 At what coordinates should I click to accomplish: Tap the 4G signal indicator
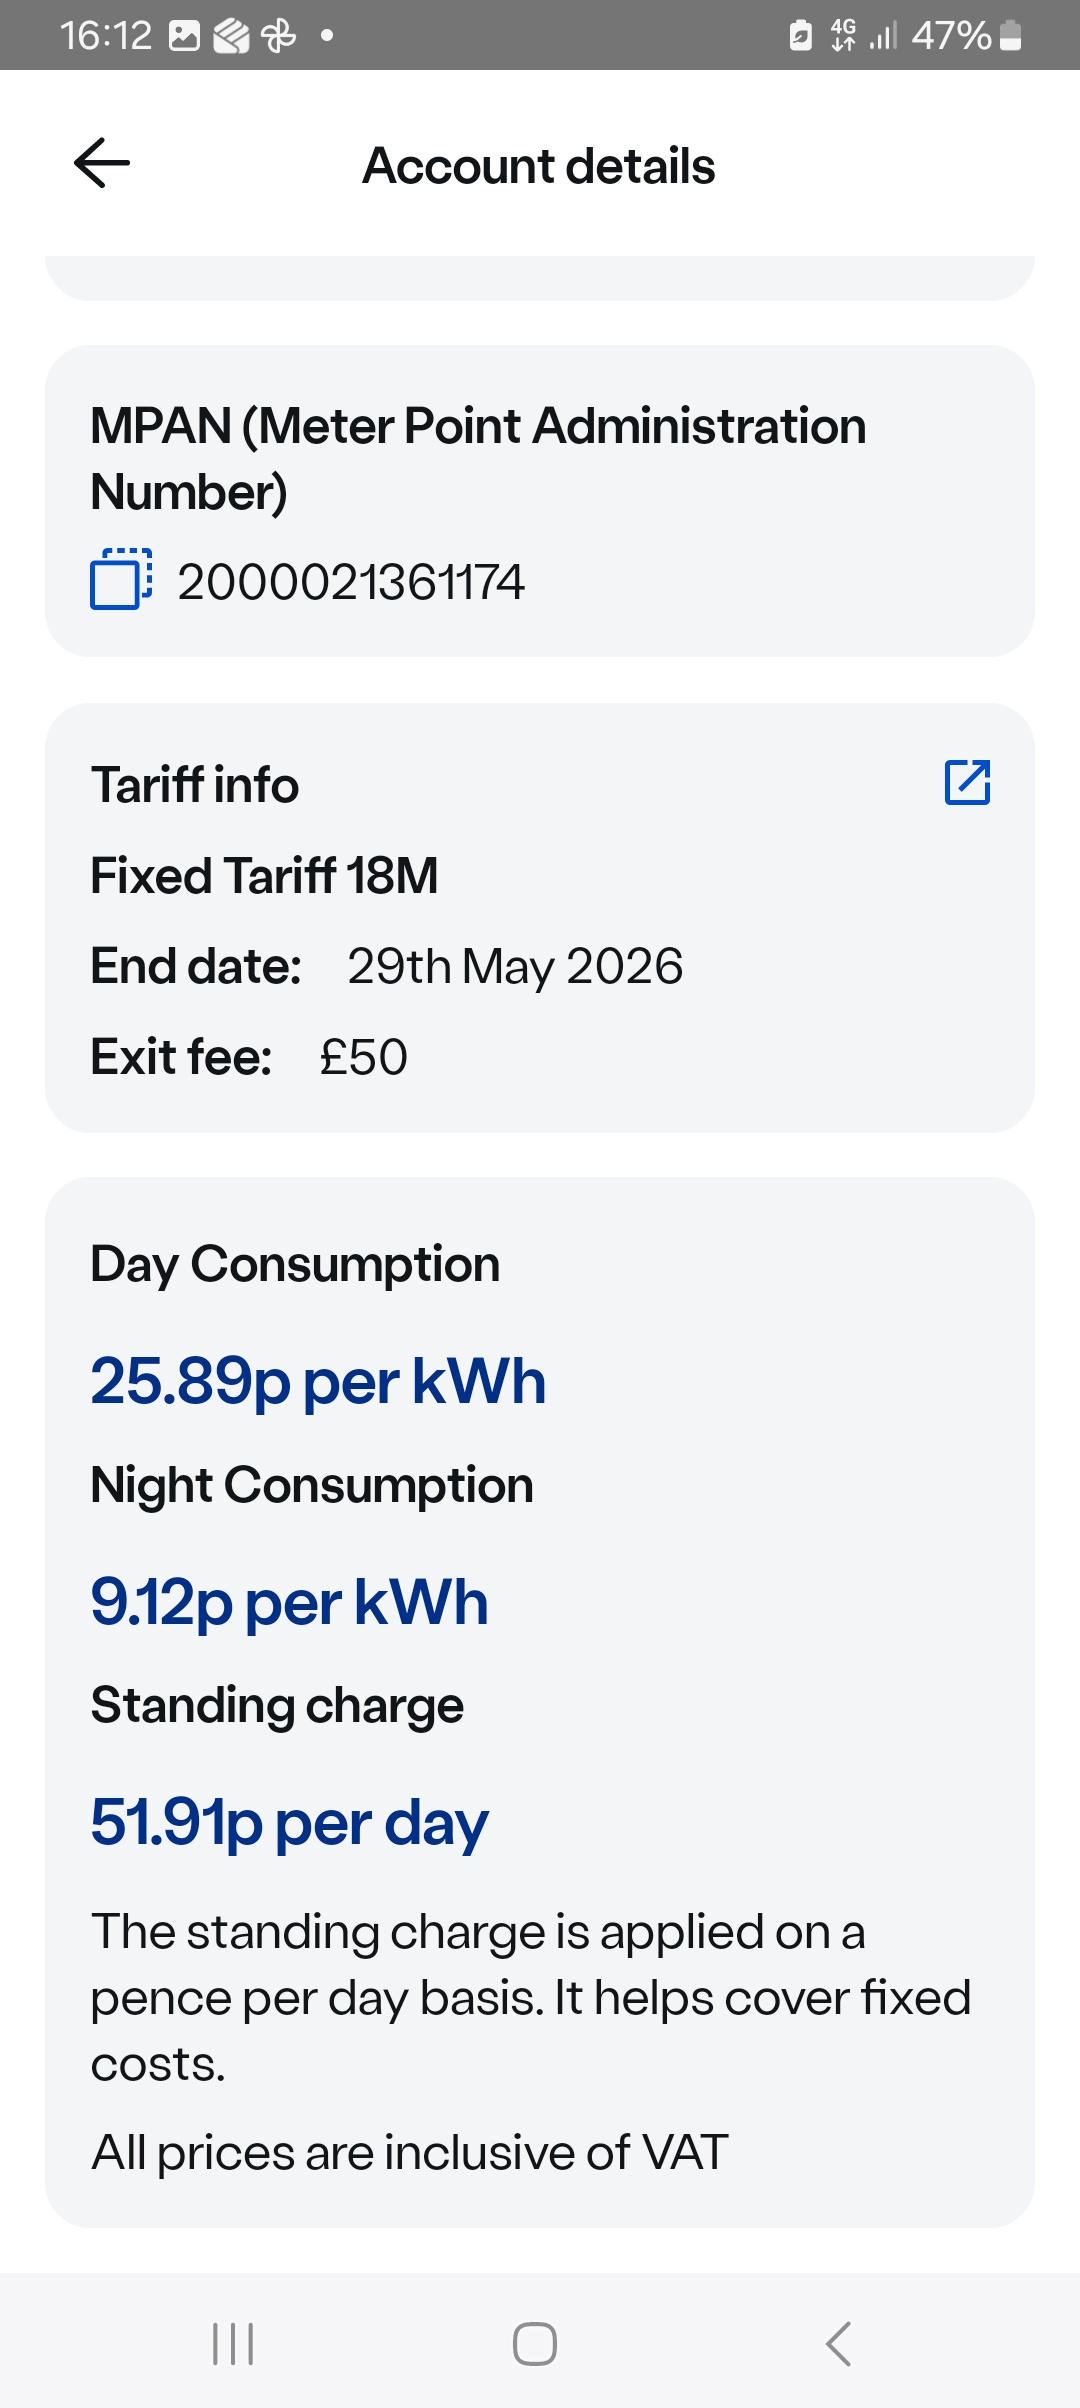(843, 35)
